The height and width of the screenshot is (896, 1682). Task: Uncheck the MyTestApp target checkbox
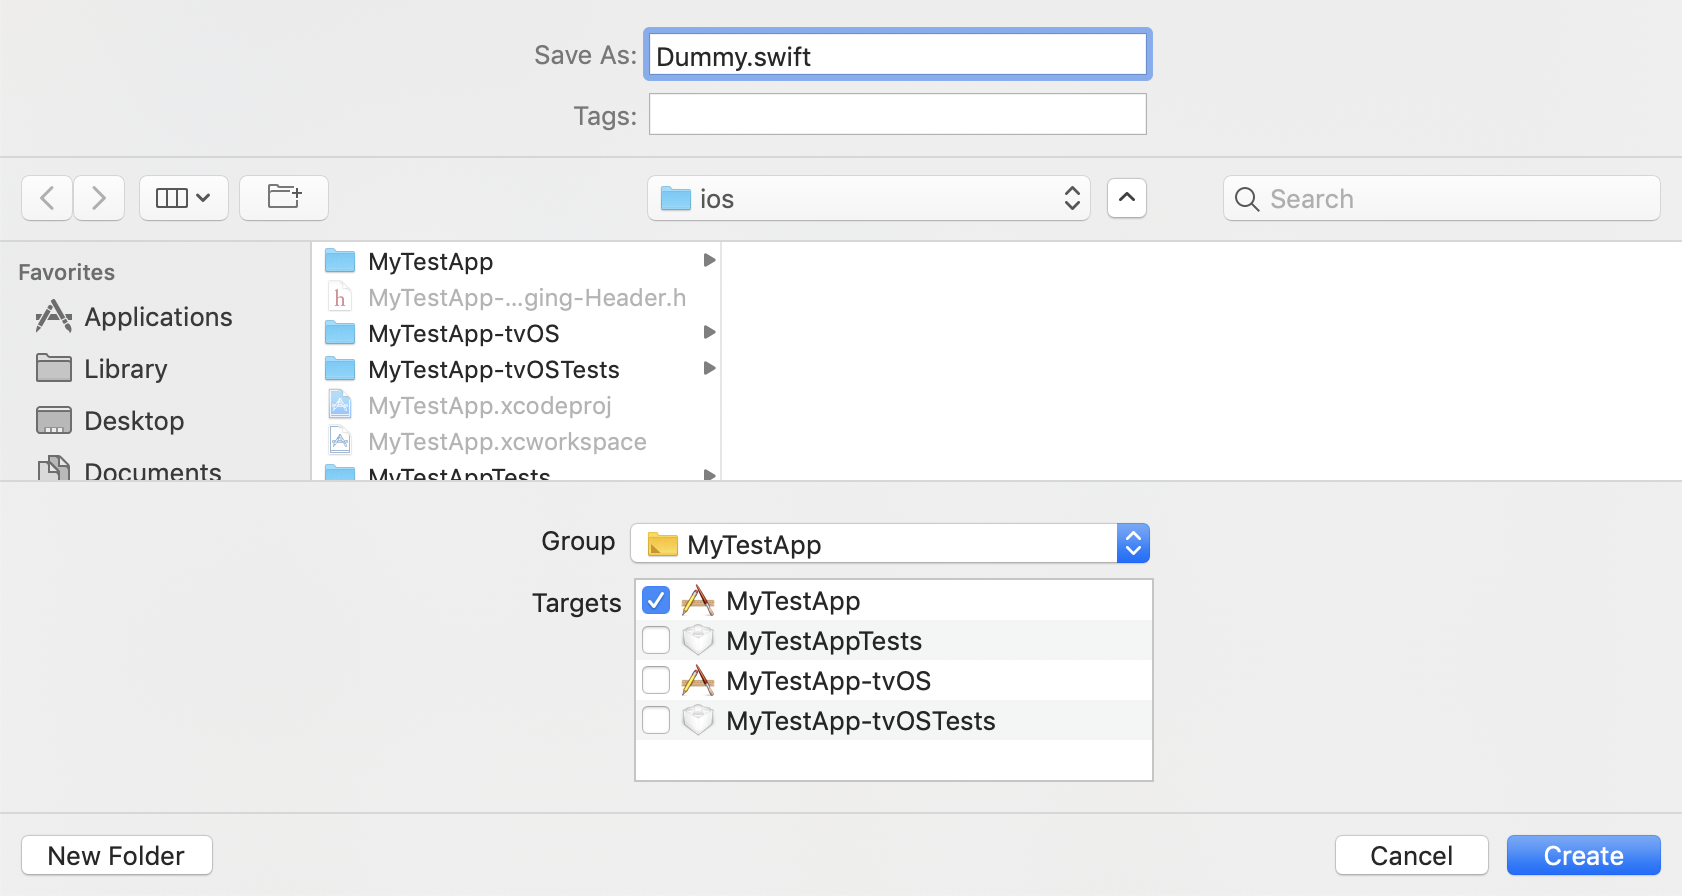click(656, 600)
